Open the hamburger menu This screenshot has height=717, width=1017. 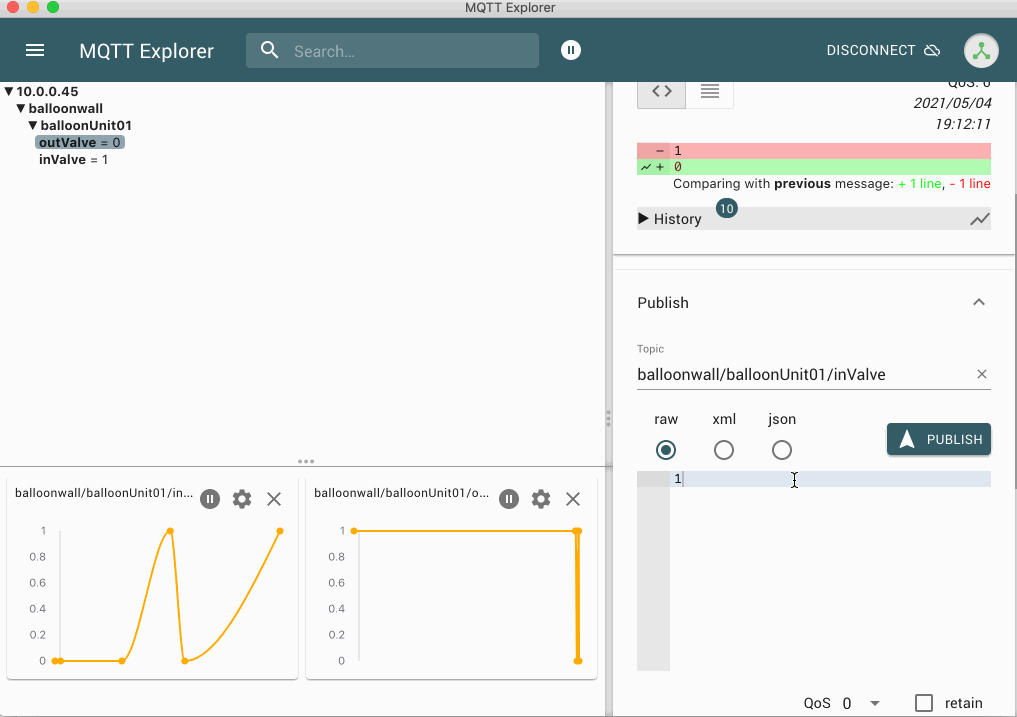(35, 51)
